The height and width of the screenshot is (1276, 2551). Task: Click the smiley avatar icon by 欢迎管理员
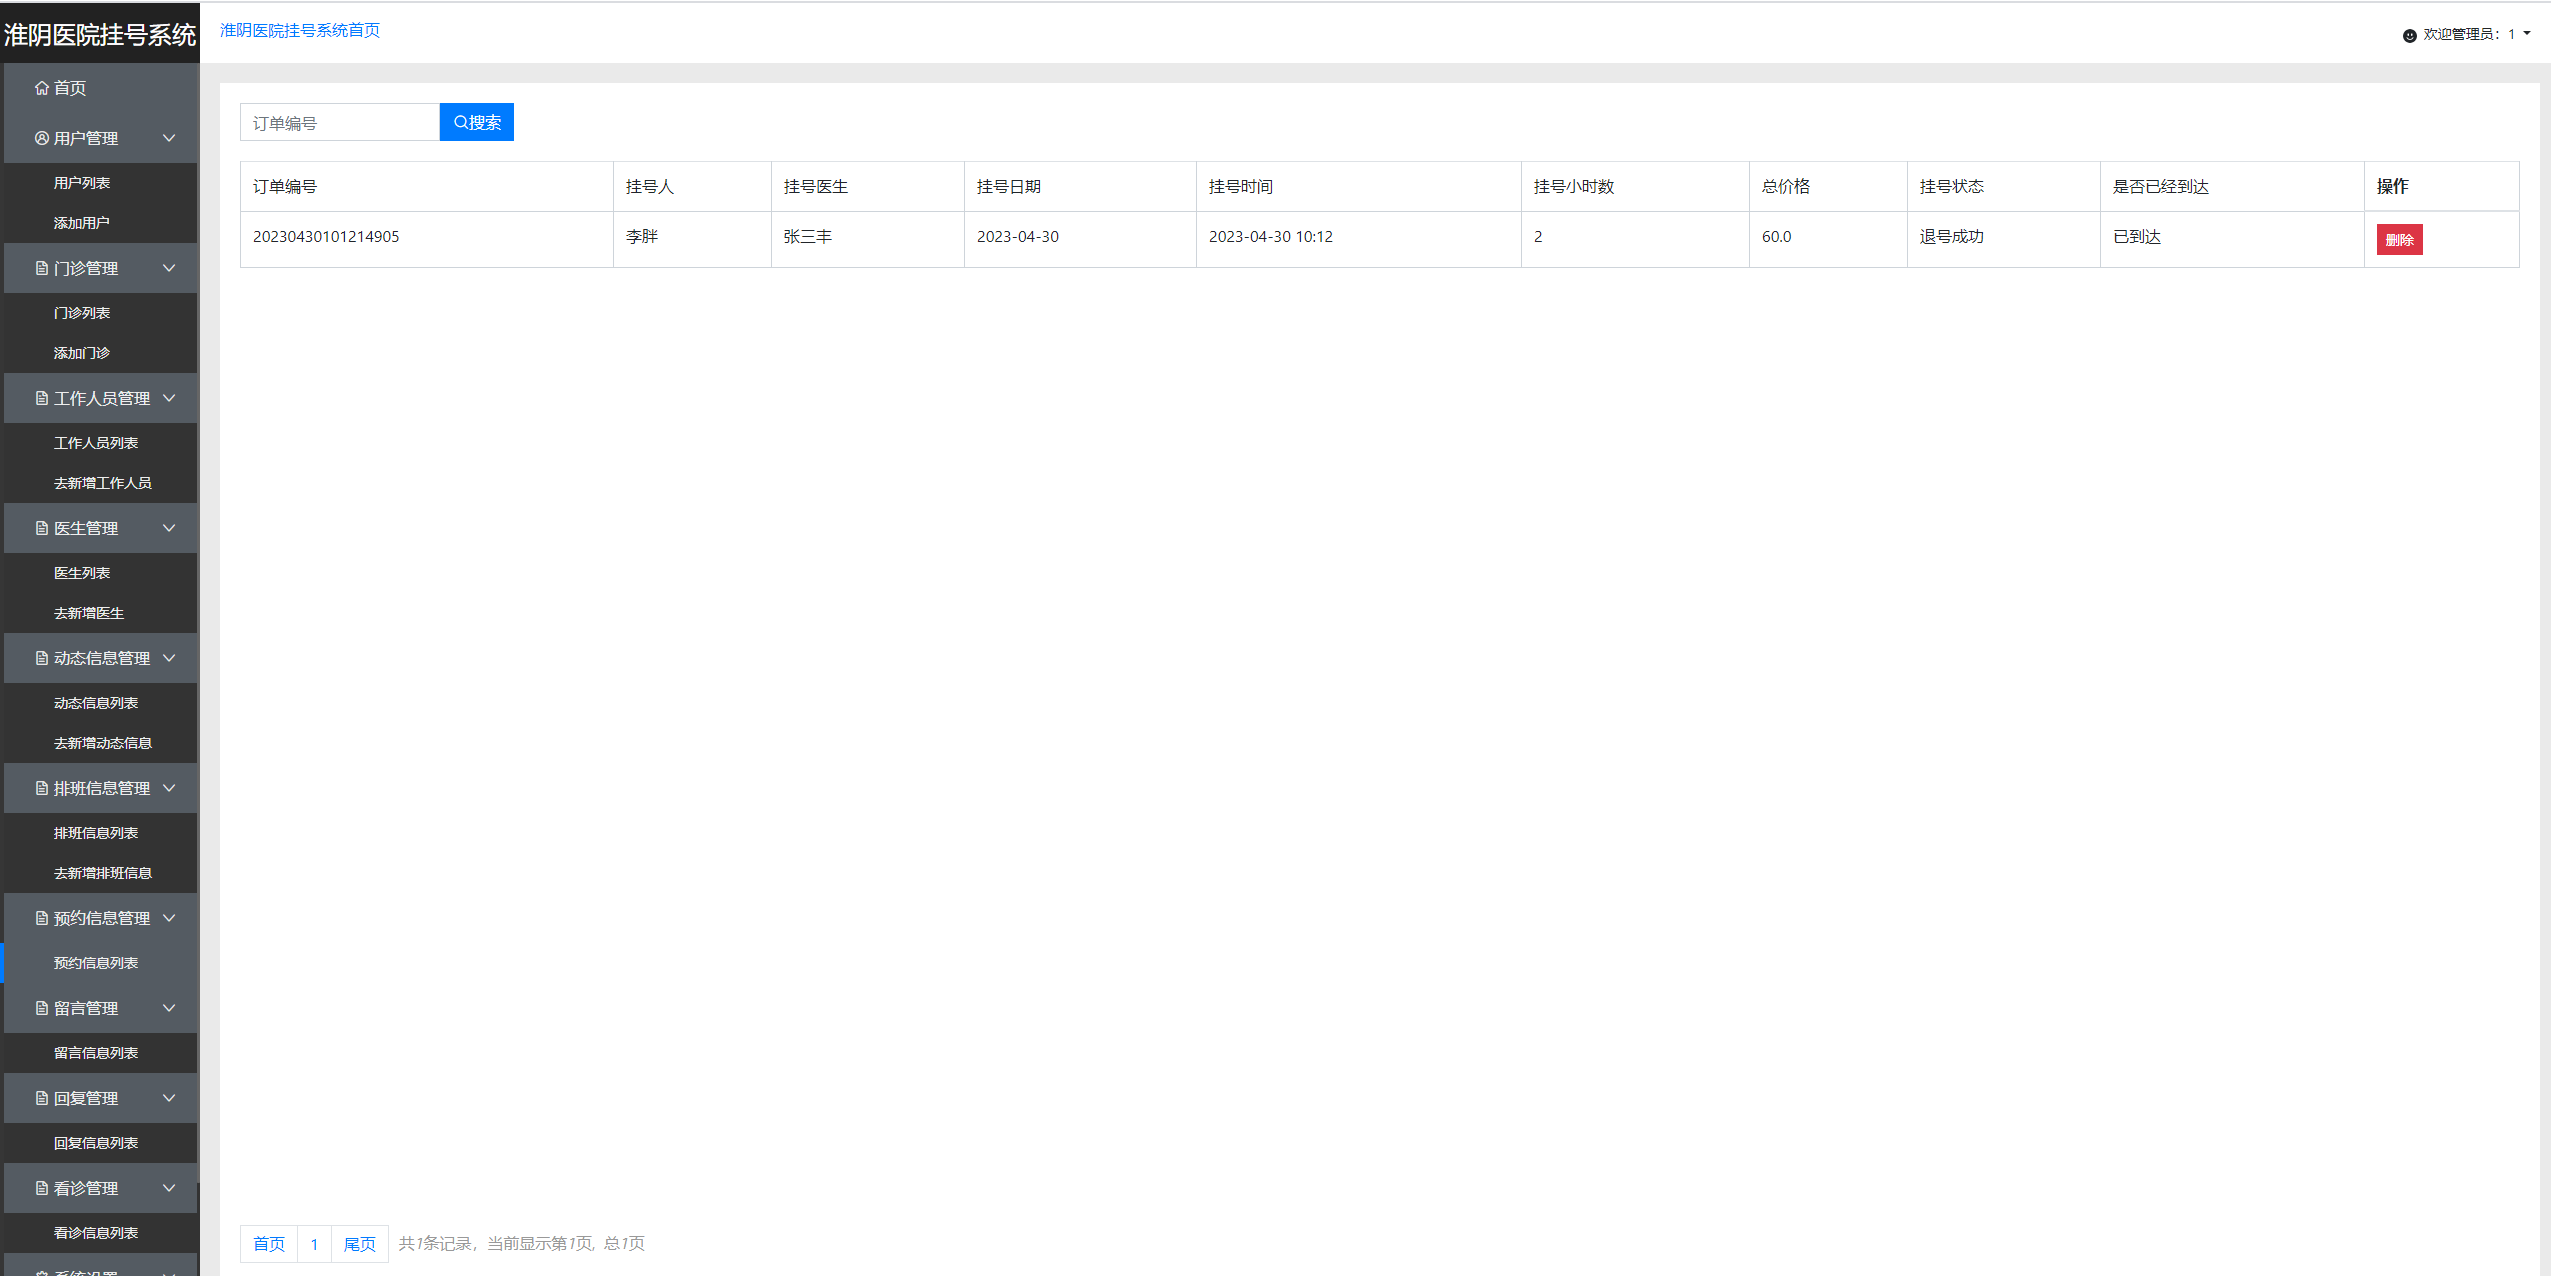pos(2409,35)
